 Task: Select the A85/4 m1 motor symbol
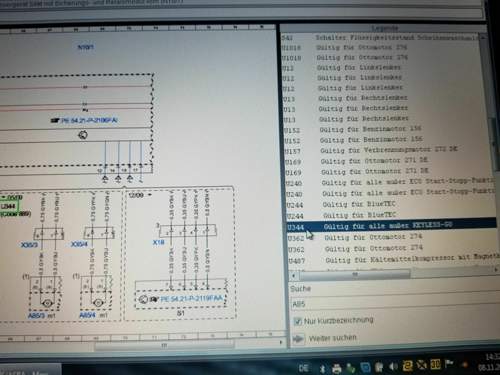(x=98, y=302)
